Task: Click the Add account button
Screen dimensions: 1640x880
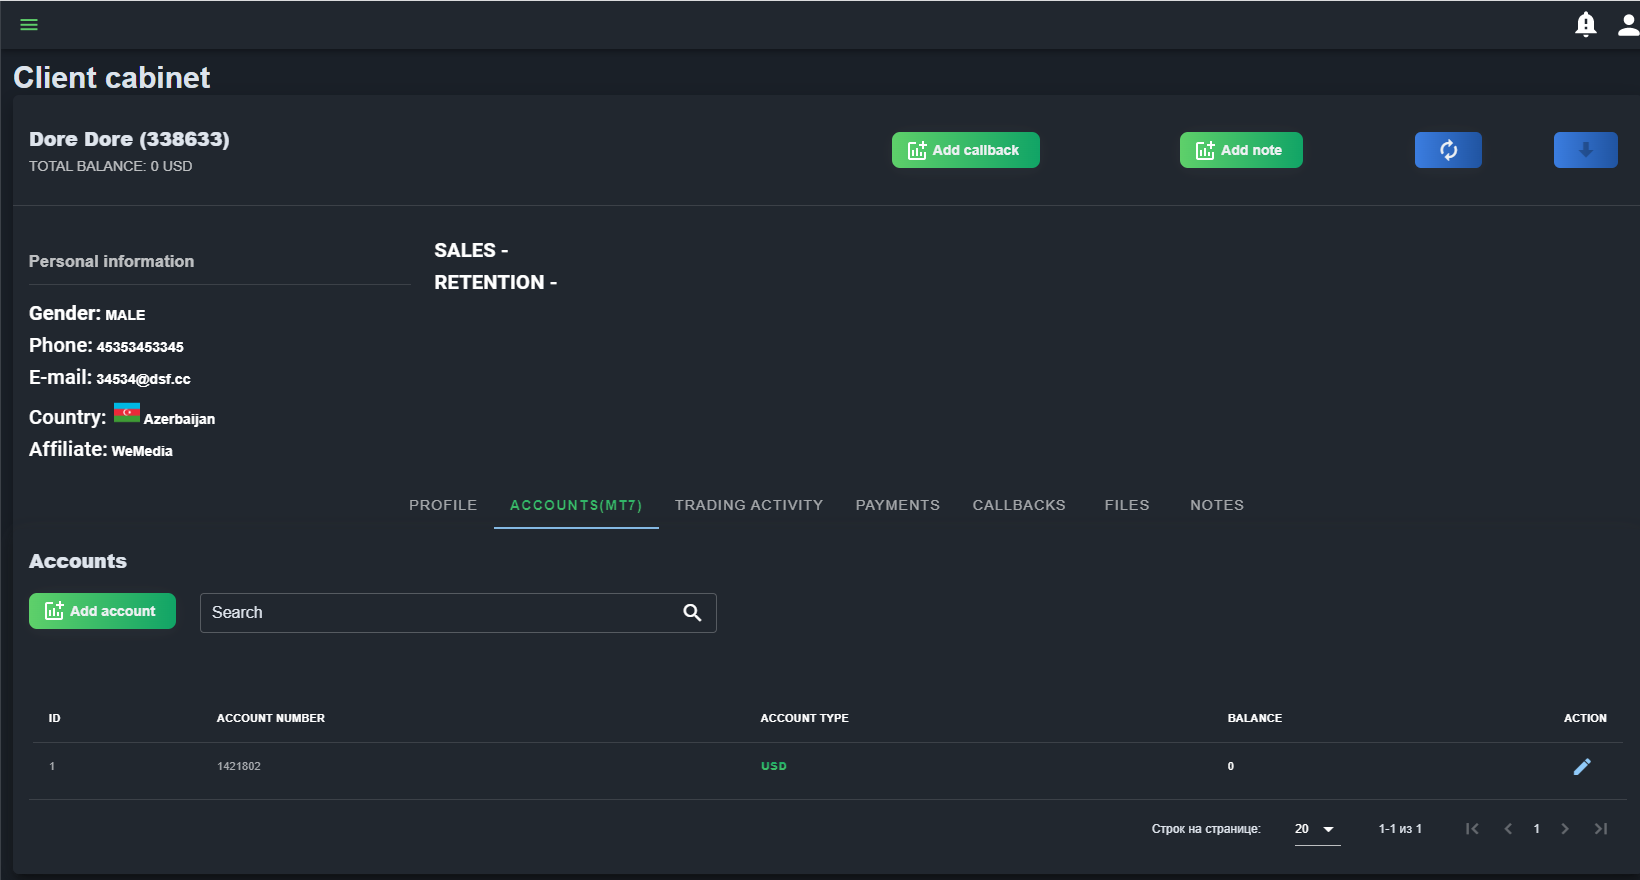Action: pyautogui.click(x=102, y=611)
